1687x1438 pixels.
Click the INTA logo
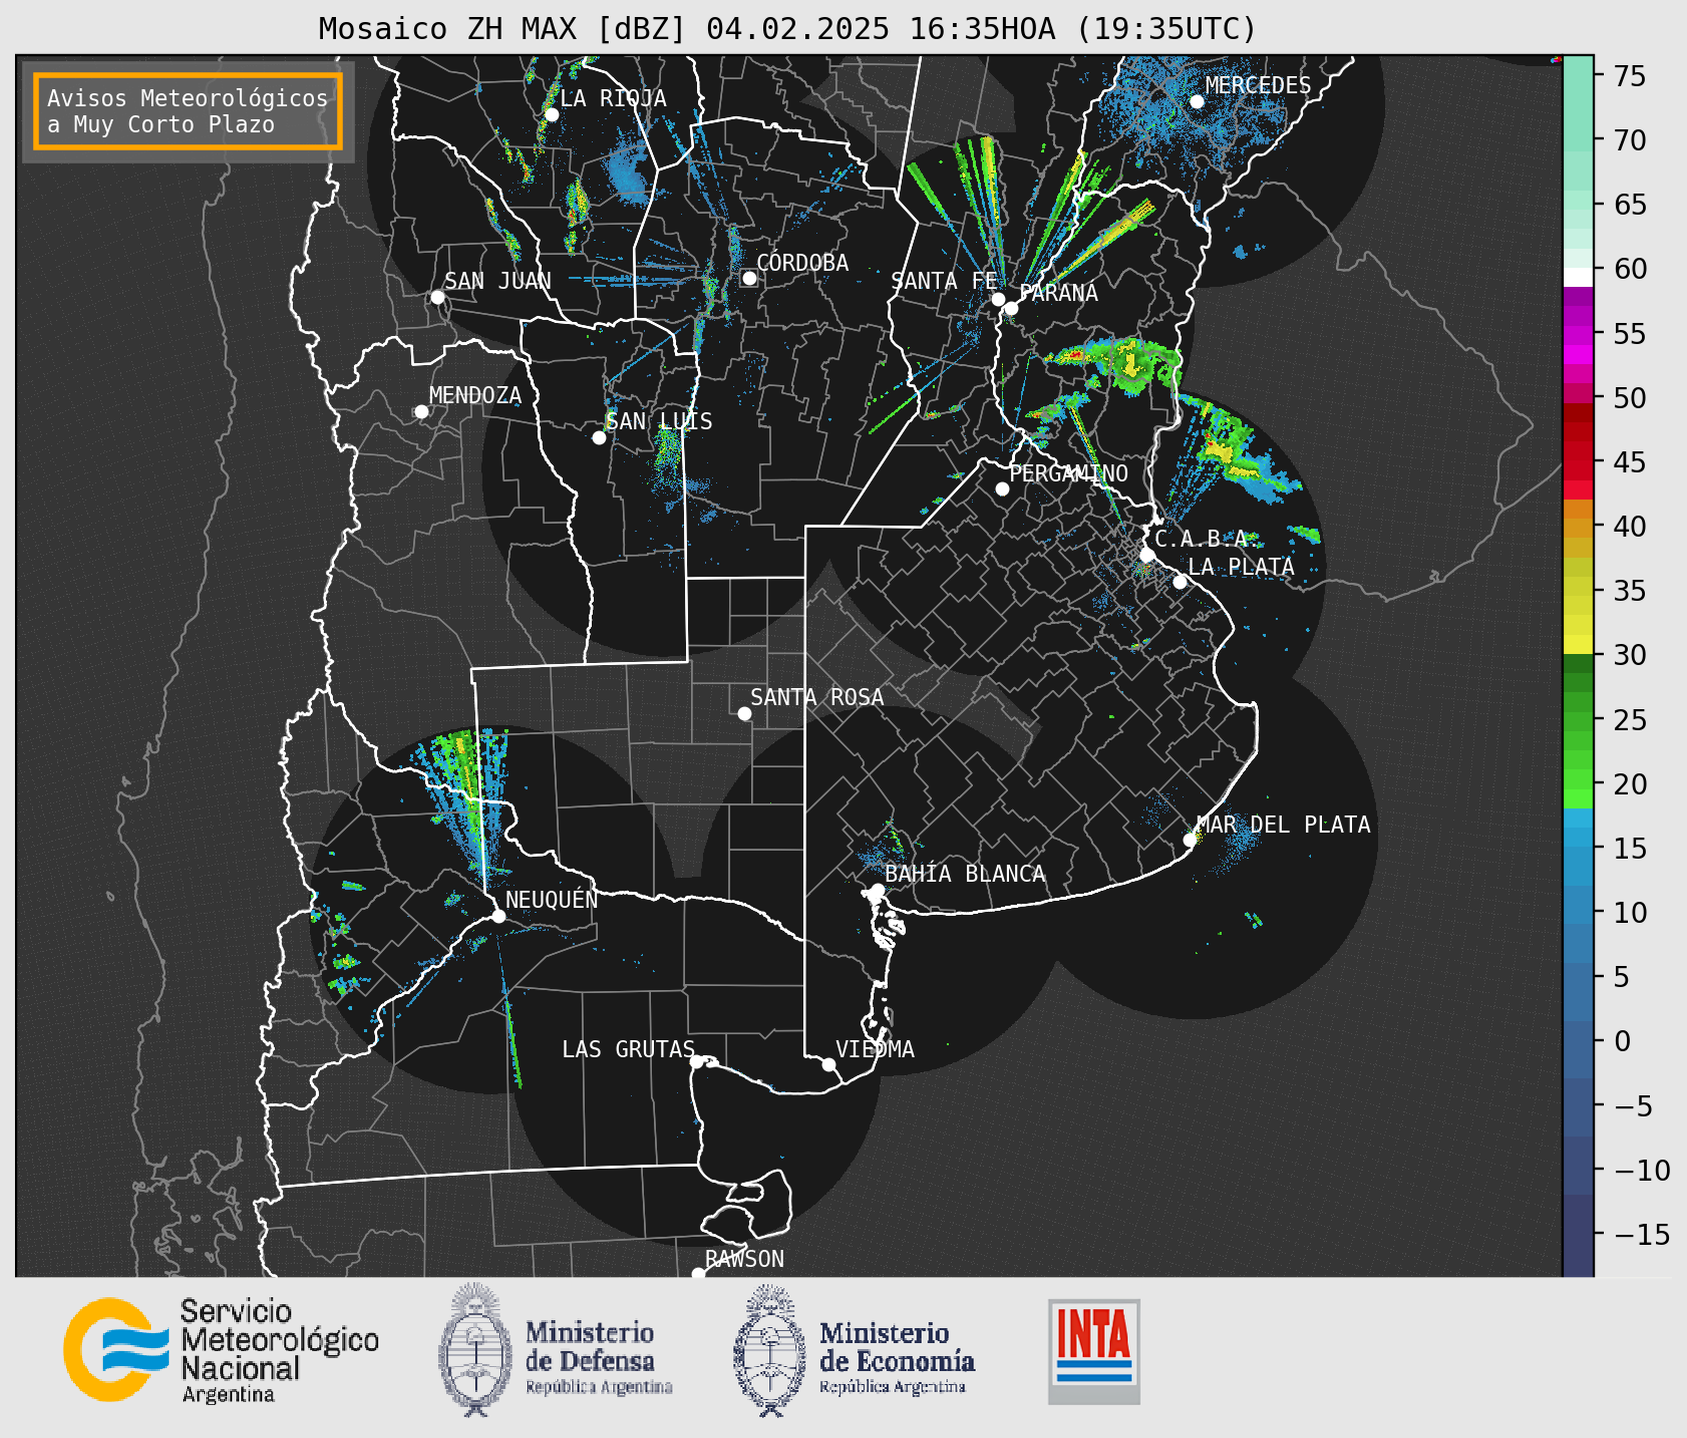pyautogui.click(x=1094, y=1351)
